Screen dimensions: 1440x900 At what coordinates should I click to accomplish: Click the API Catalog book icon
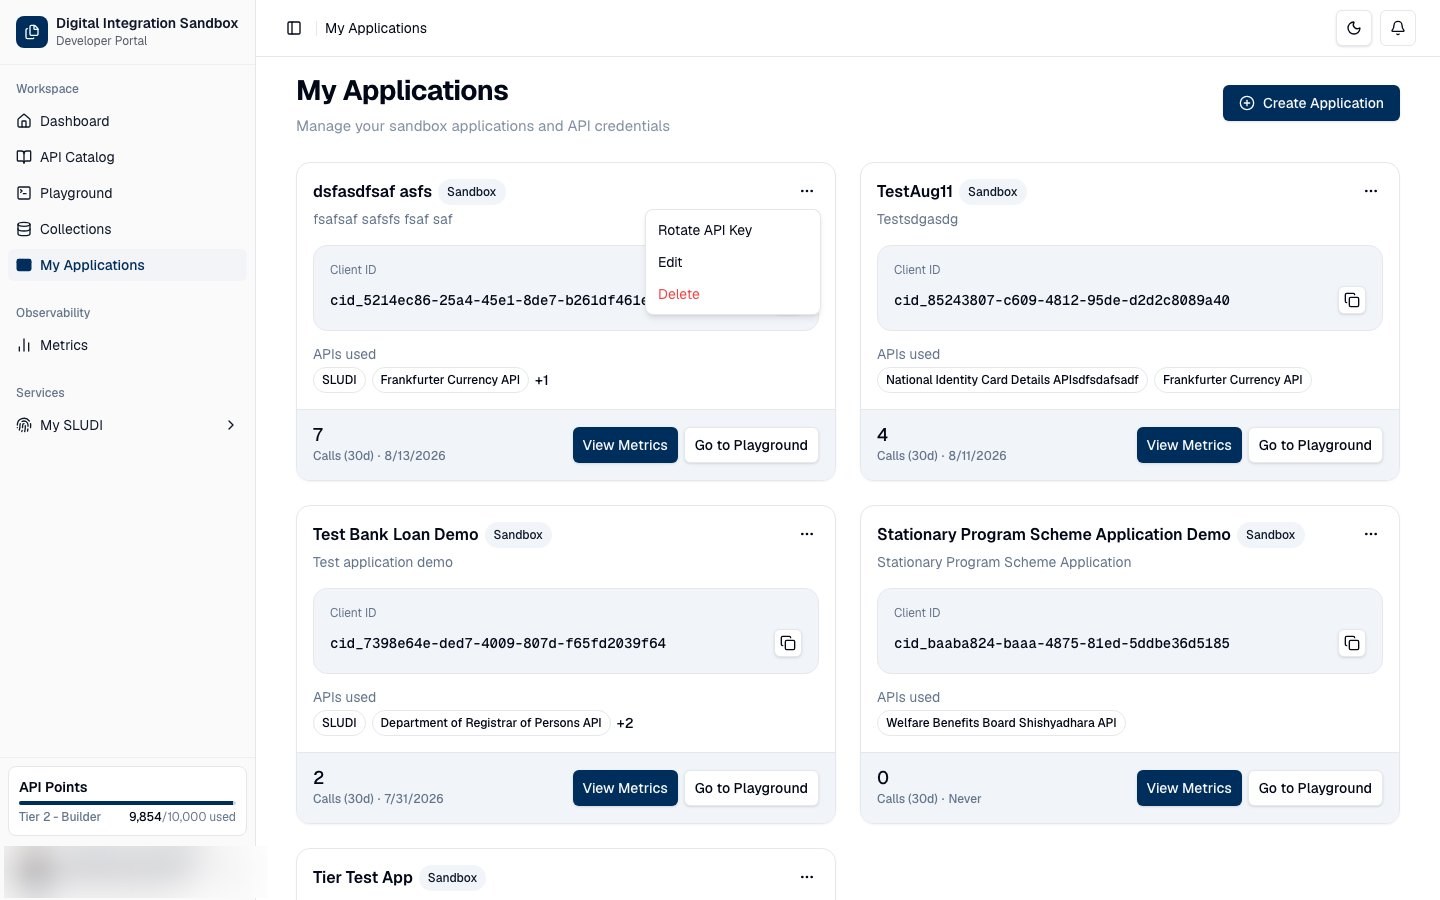[x=24, y=157]
